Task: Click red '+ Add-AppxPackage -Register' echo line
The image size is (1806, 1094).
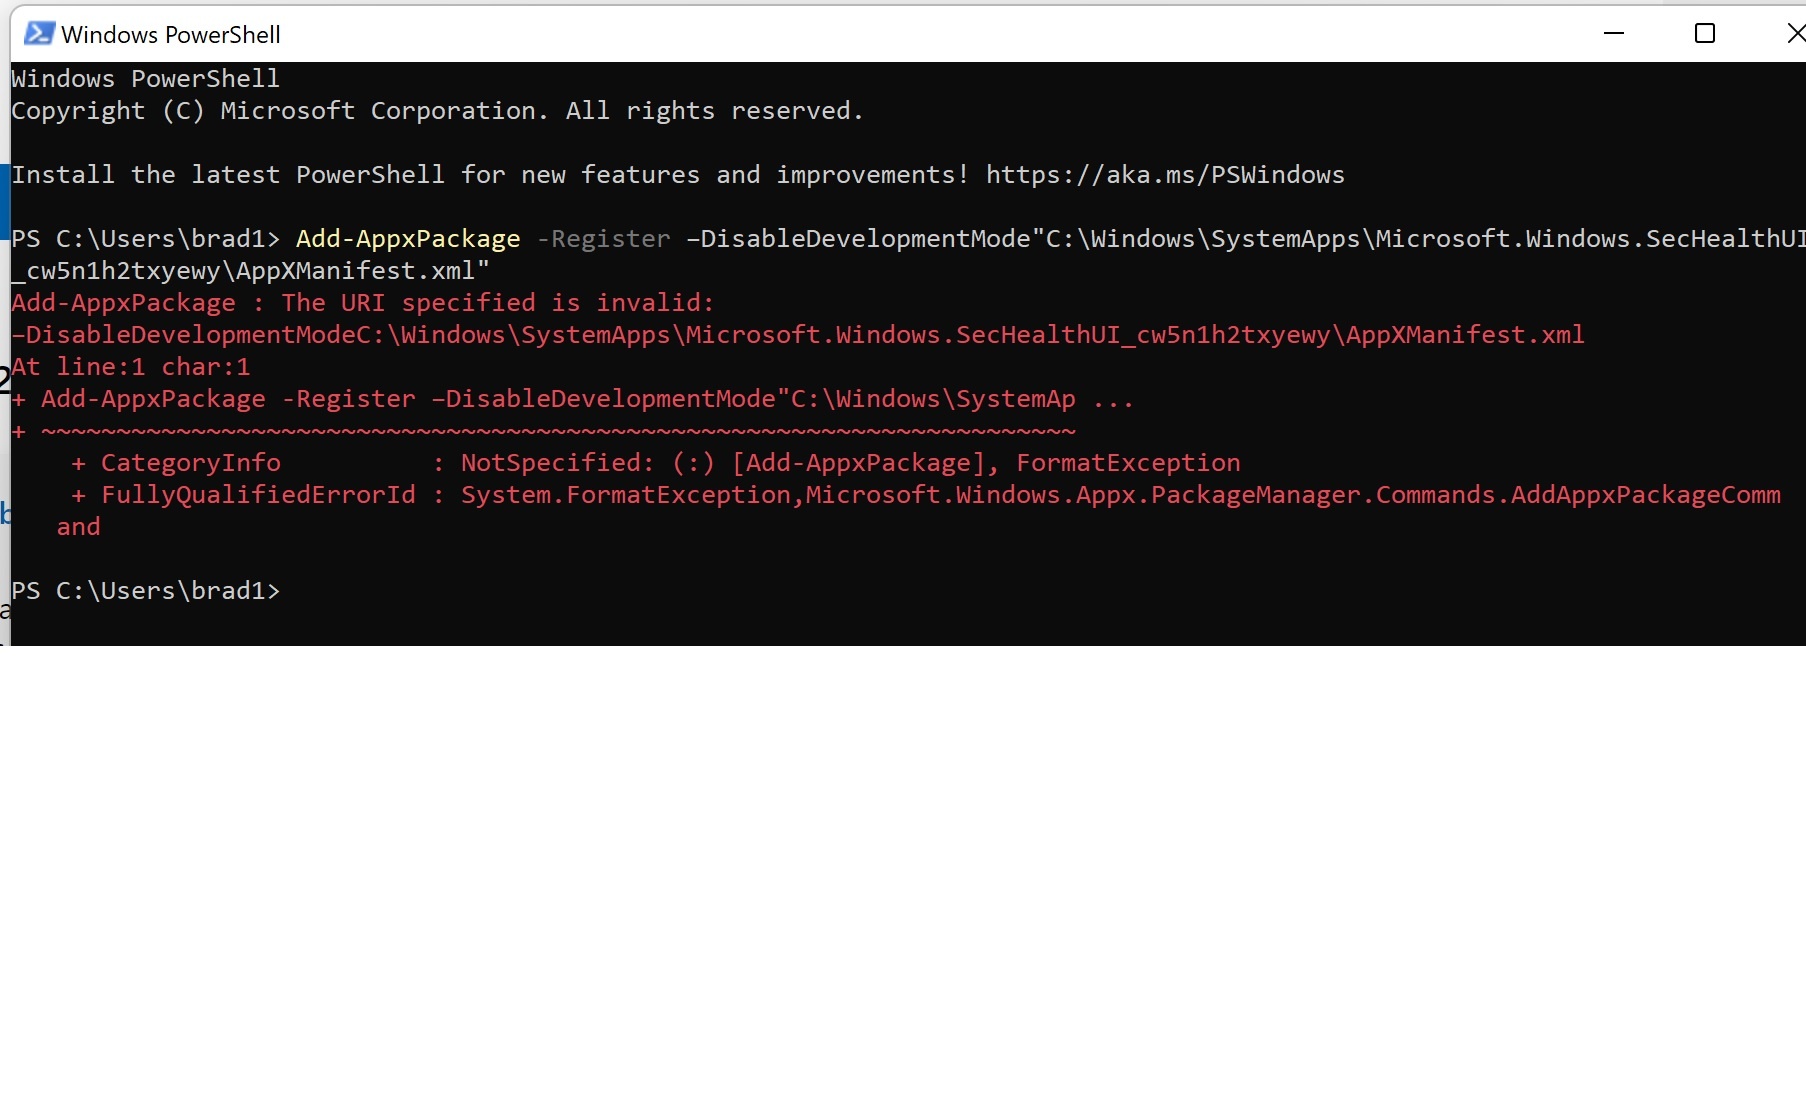Action: point(572,399)
